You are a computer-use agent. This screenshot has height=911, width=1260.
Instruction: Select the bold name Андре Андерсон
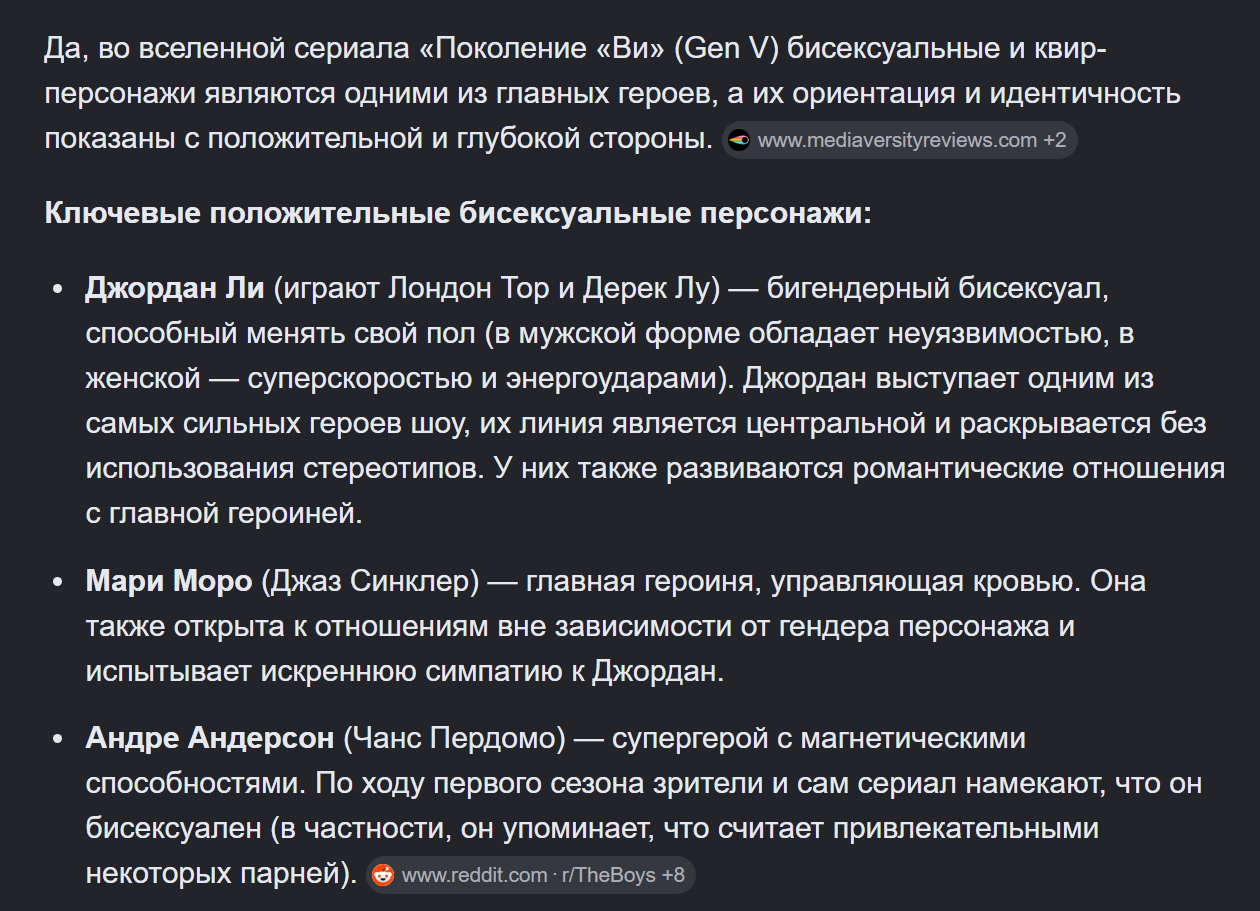point(210,738)
